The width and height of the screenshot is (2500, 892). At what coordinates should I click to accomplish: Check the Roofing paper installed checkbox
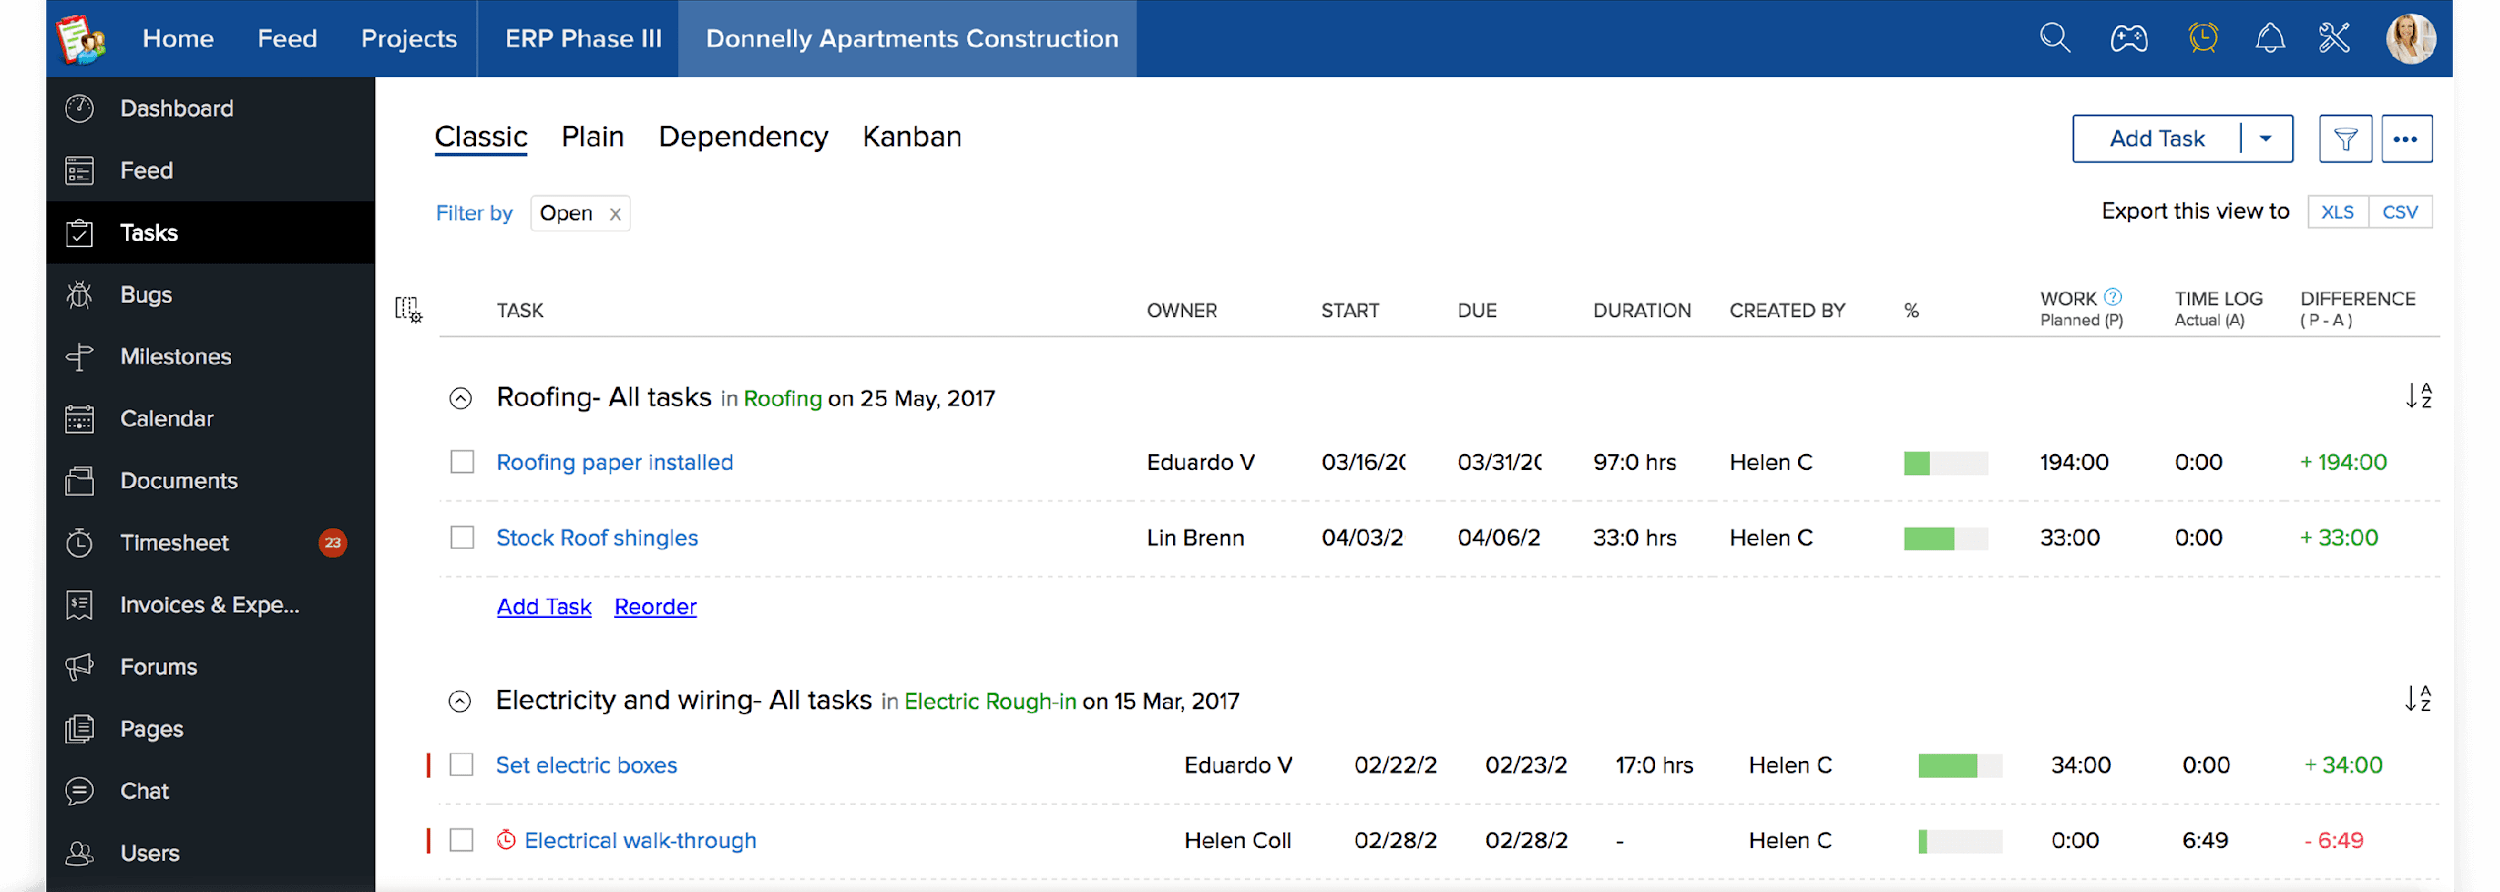(x=462, y=462)
